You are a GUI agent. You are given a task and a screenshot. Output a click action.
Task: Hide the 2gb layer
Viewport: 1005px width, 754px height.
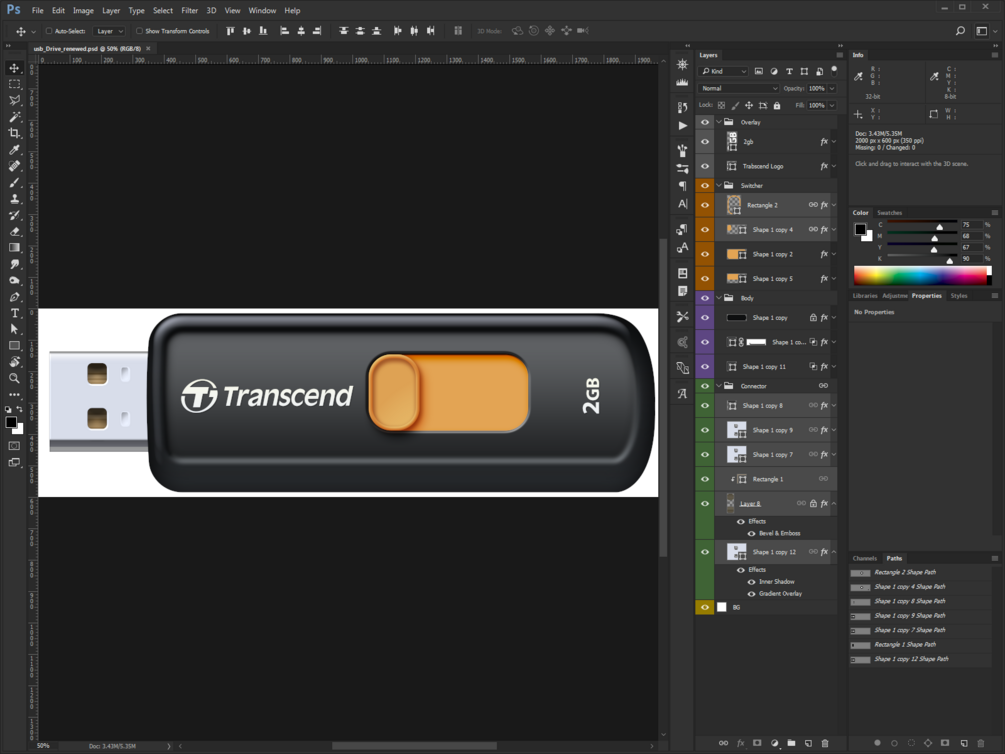(x=705, y=142)
